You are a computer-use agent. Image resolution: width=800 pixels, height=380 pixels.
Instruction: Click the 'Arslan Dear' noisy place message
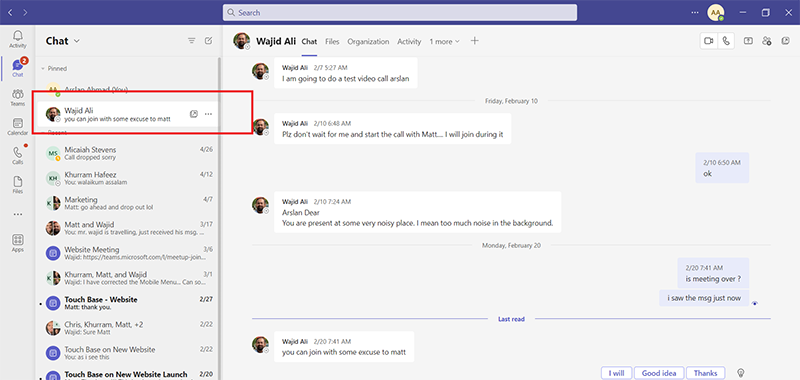coord(417,212)
